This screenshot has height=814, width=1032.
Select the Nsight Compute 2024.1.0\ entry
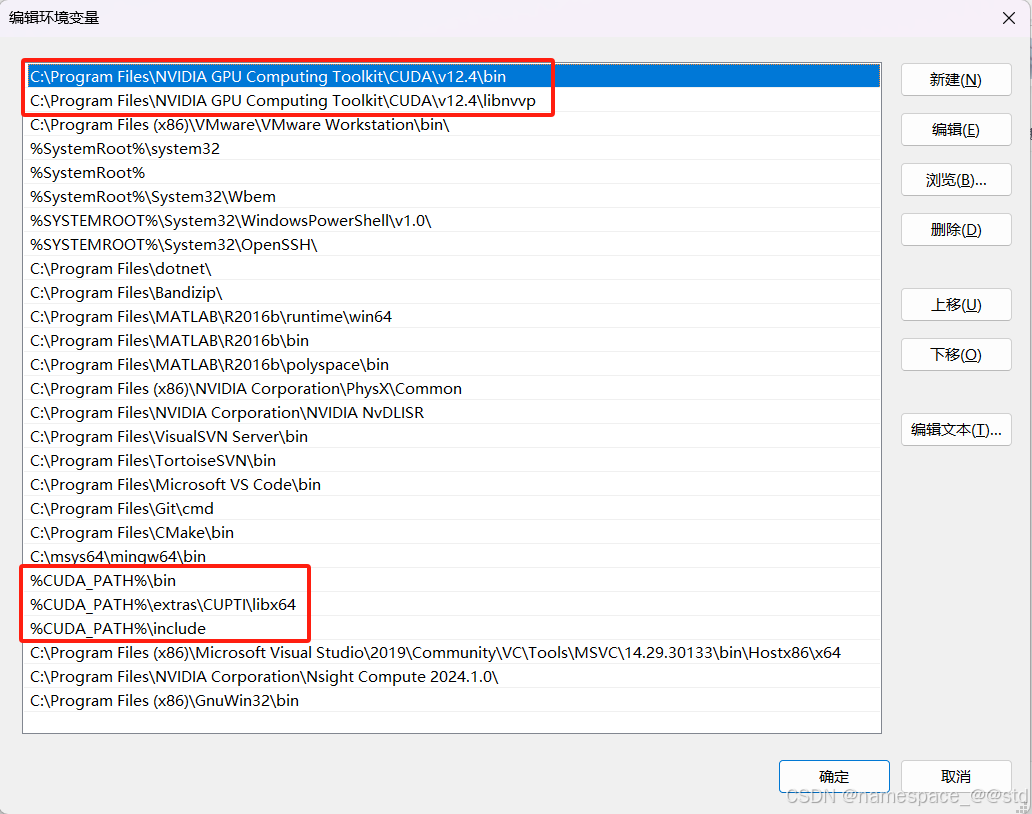pyautogui.click(x=452, y=677)
